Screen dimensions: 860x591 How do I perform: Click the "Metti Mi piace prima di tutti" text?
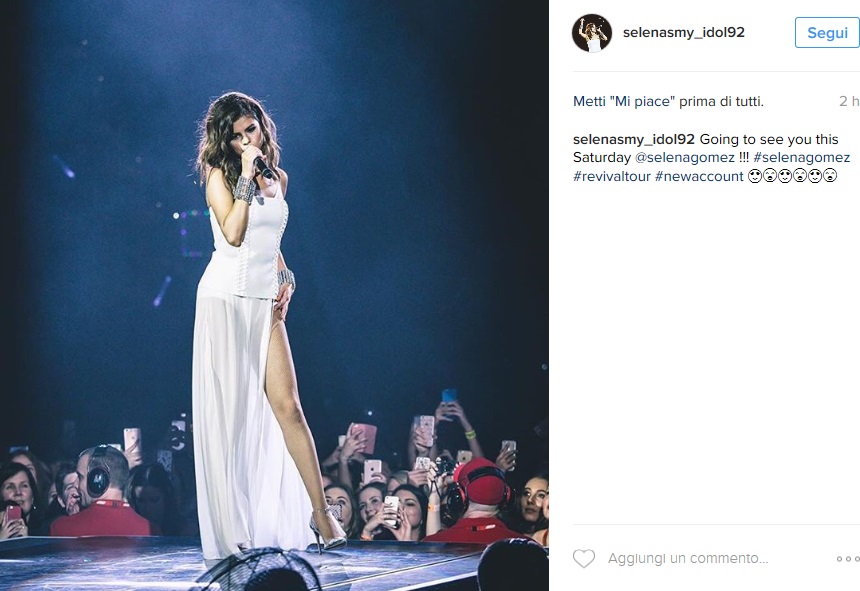coord(668,101)
